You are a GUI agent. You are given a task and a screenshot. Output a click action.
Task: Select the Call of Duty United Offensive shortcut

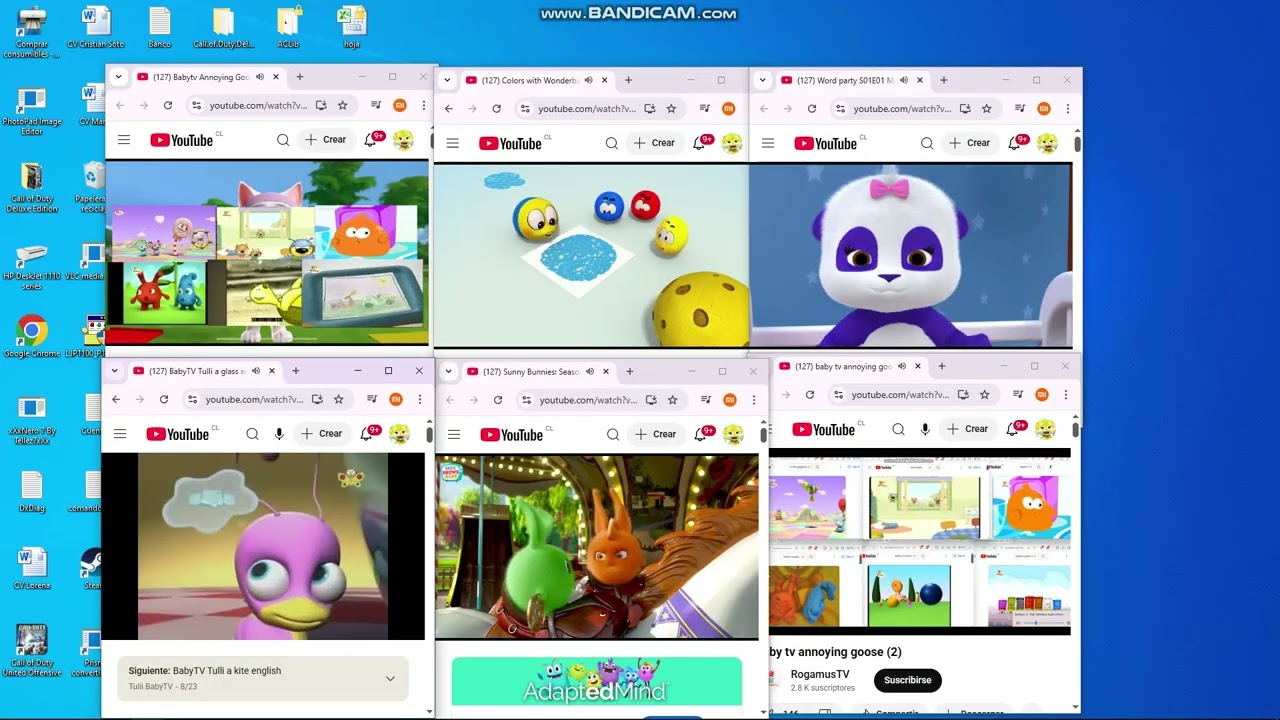point(31,650)
